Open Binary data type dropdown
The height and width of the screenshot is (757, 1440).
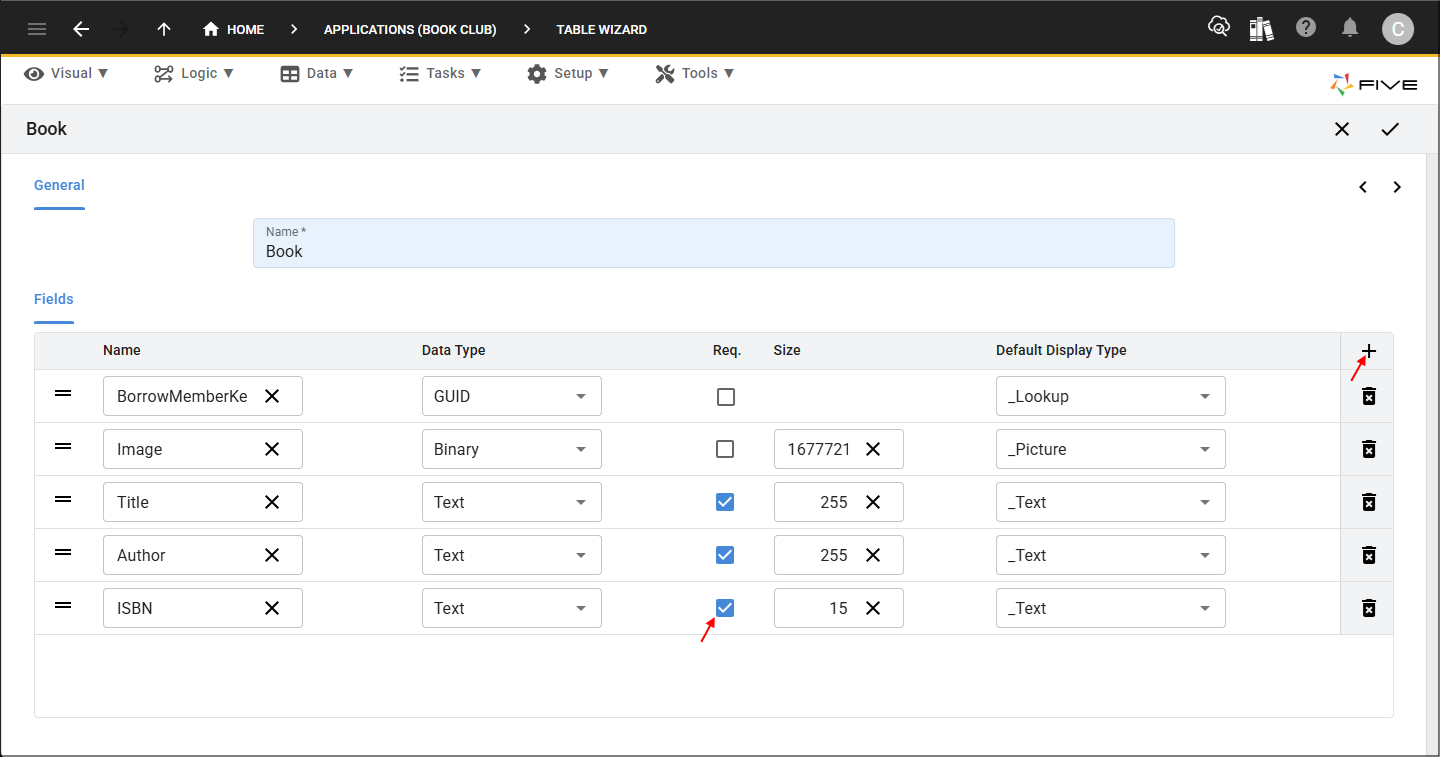pyautogui.click(x=512, y=449)
